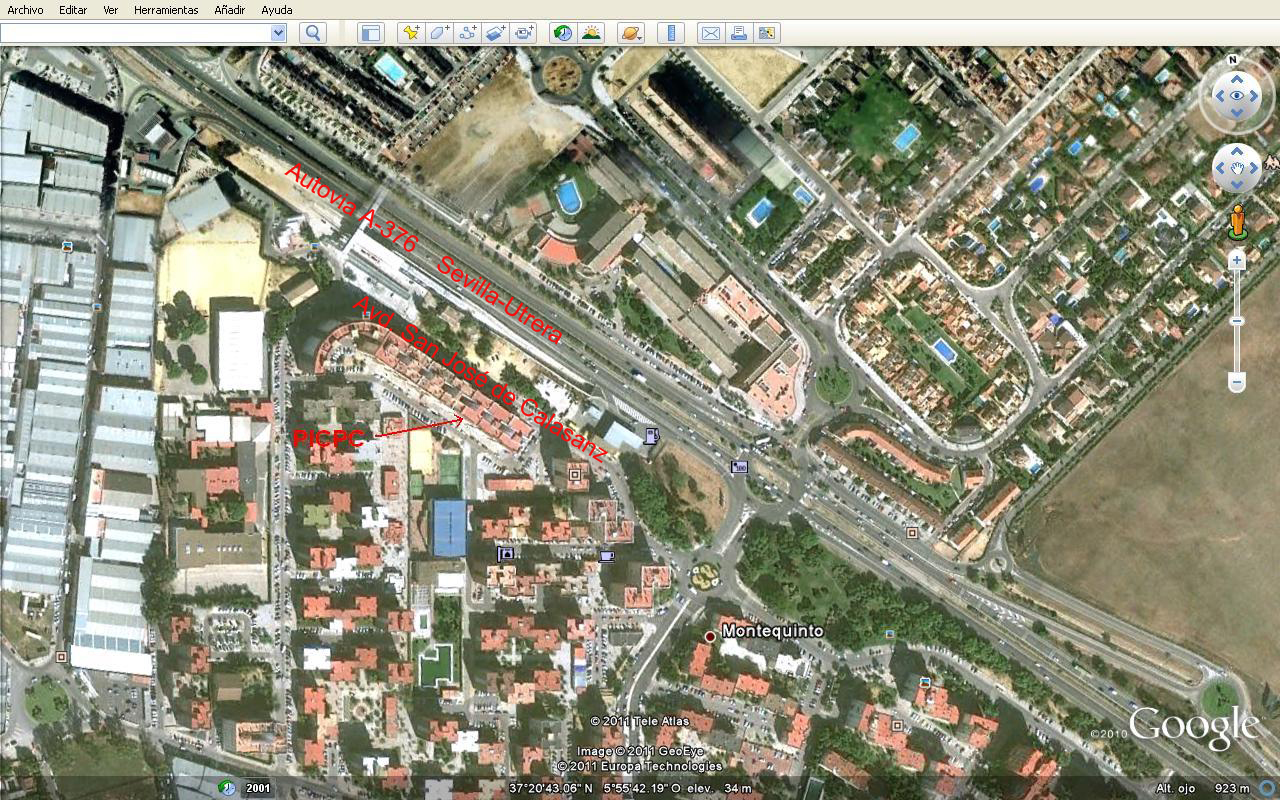This screenshot has height=800, width=1280.
Task: Select the Montequinto place label
Action: coord(772,631)
